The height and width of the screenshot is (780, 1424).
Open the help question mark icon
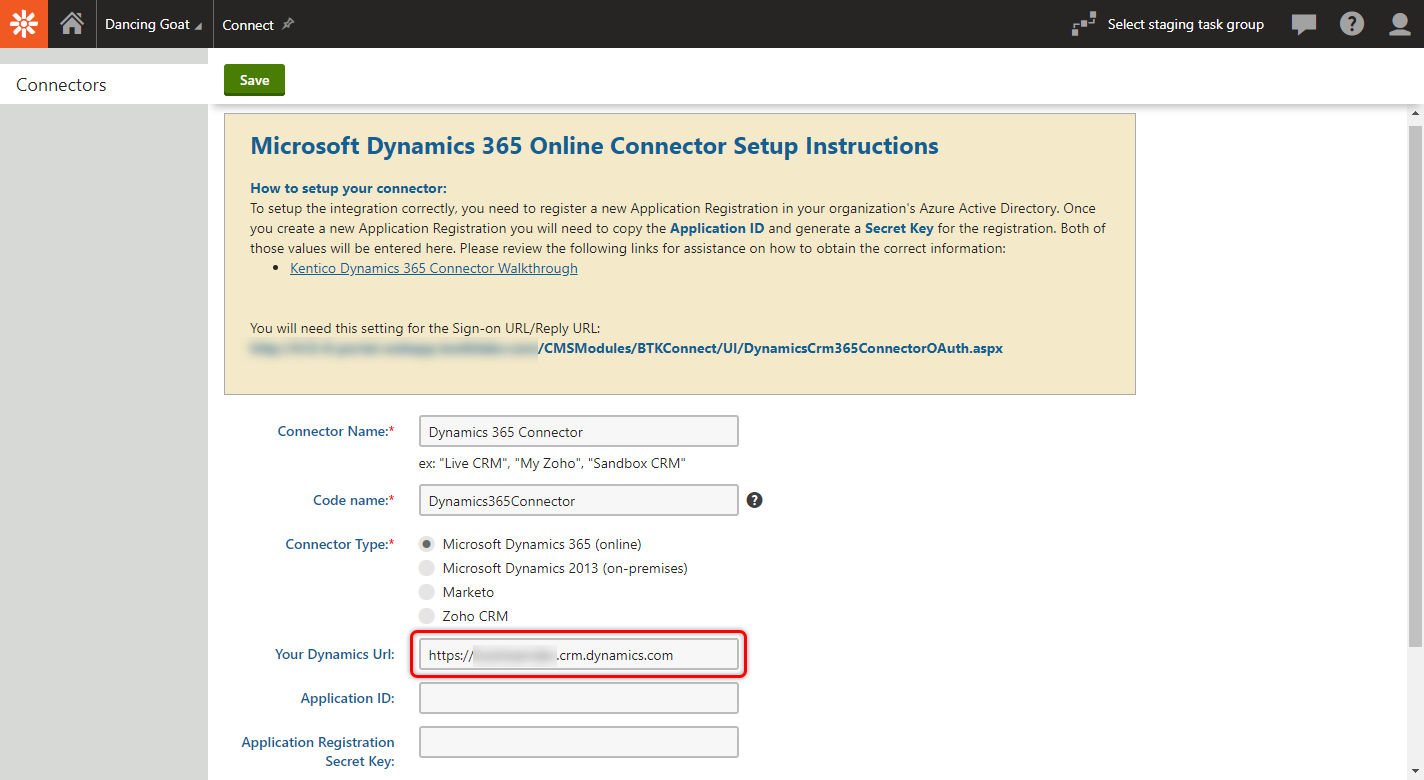coord(1352,24)
